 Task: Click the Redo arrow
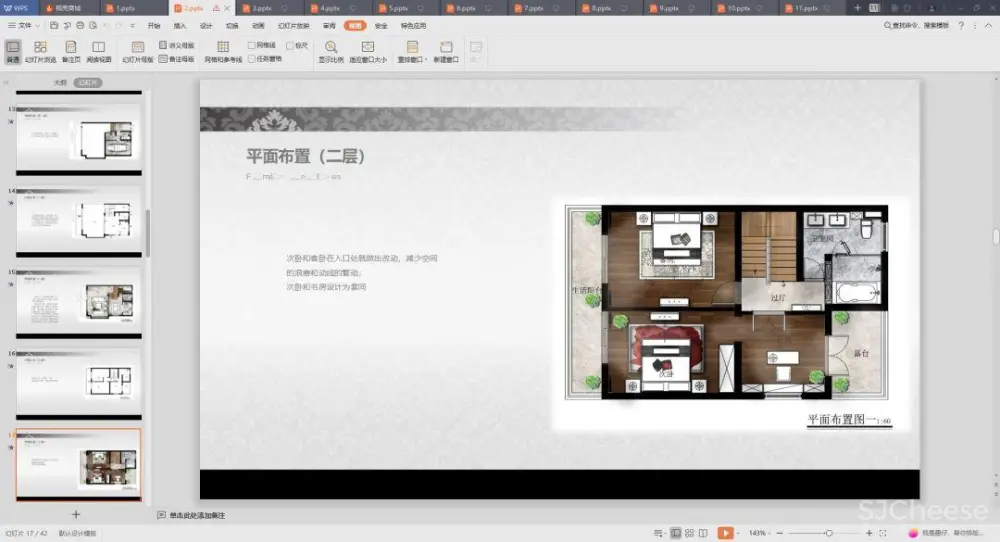point(119,26)
